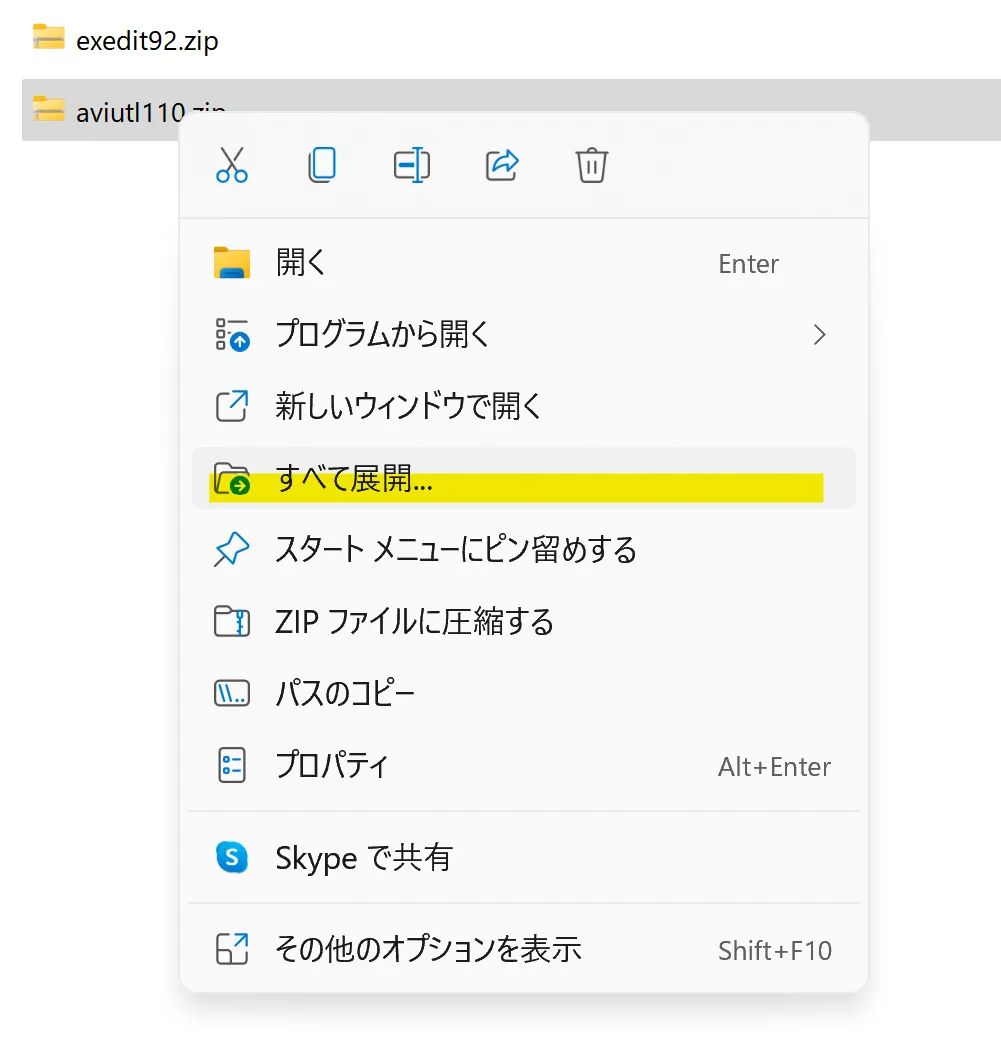The width and height of the screenshot is (1001, 1059).
Task: Click the zip compress folder icon
Action: [232, 621]
